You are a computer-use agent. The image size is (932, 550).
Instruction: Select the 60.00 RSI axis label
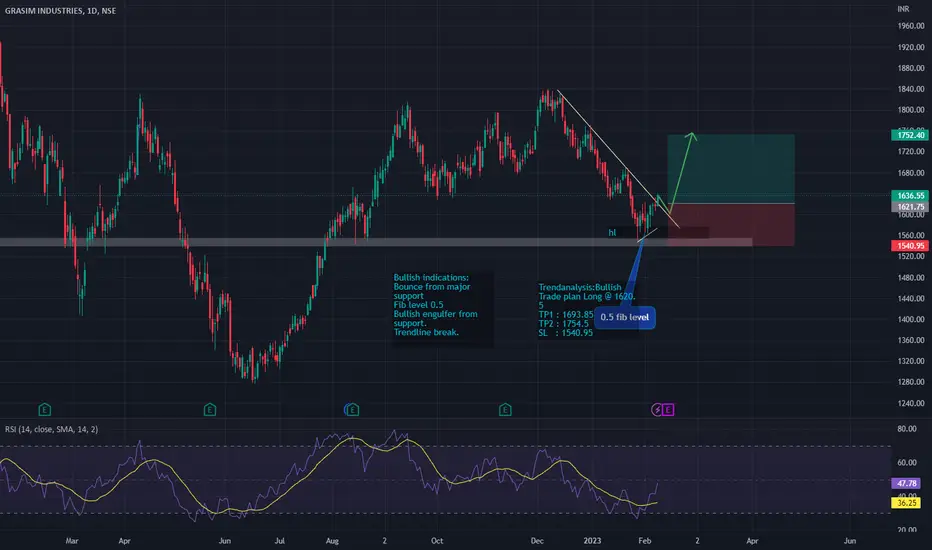[x=906, y=463]
